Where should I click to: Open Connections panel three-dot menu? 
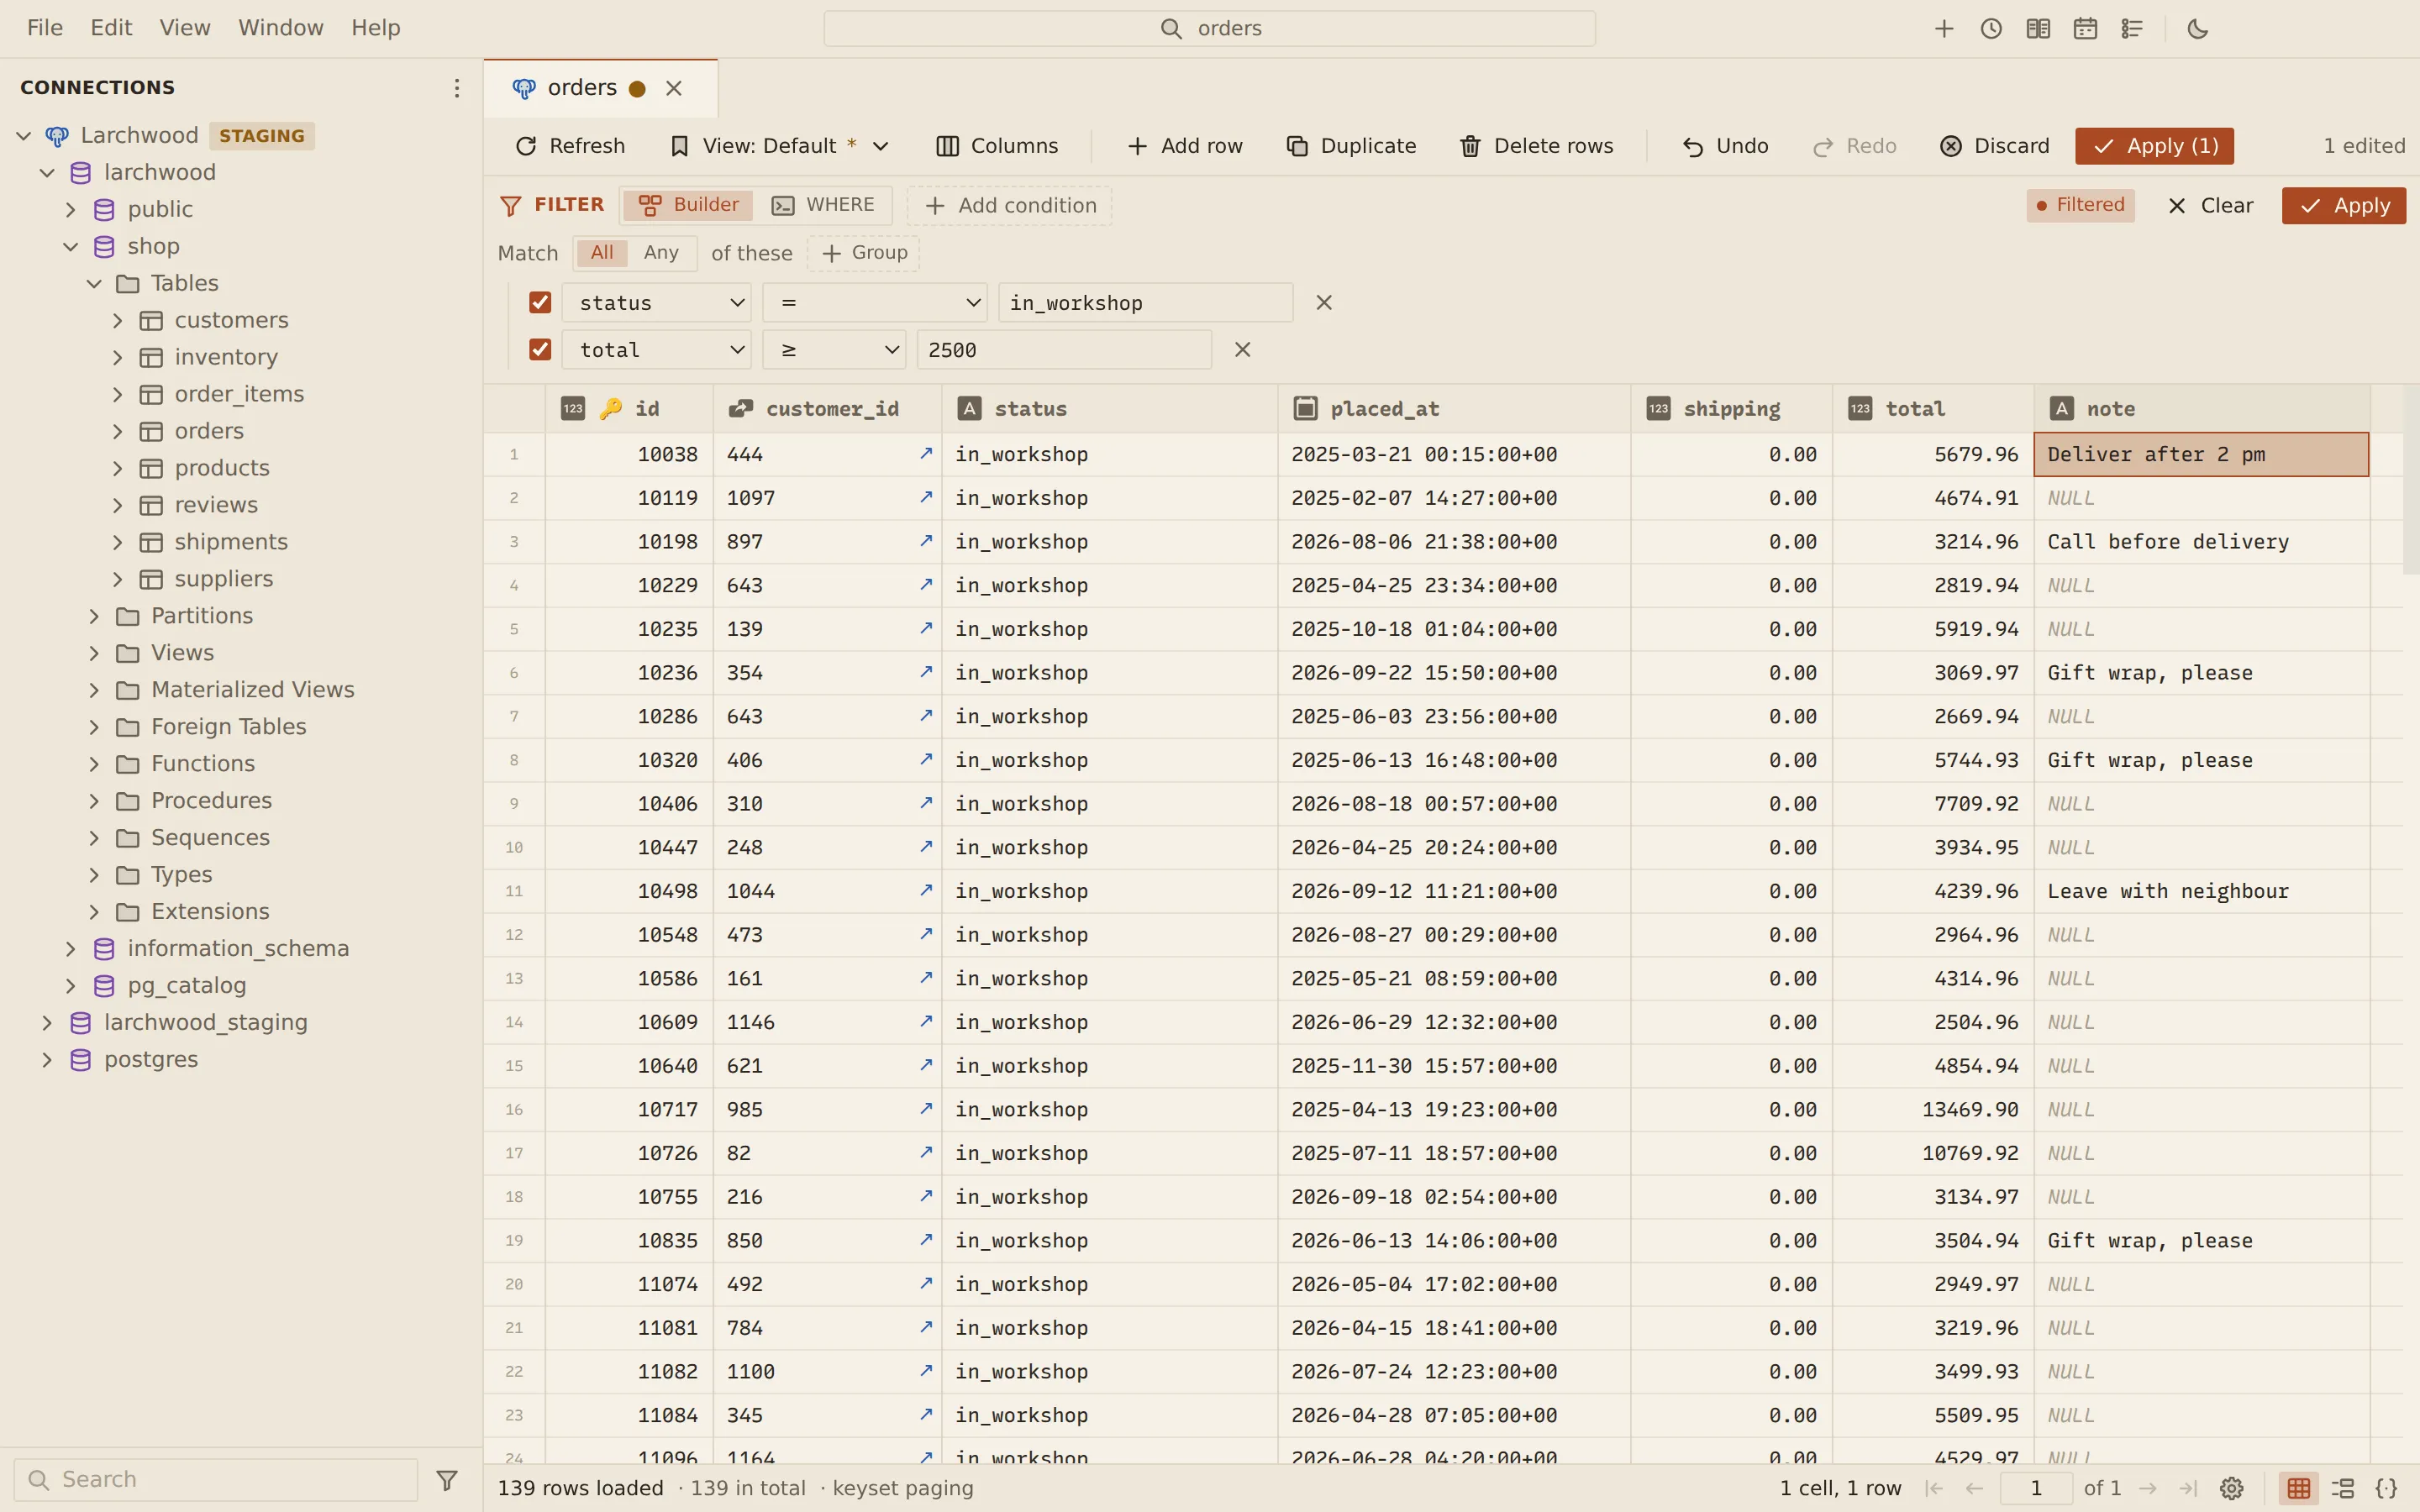457,88
